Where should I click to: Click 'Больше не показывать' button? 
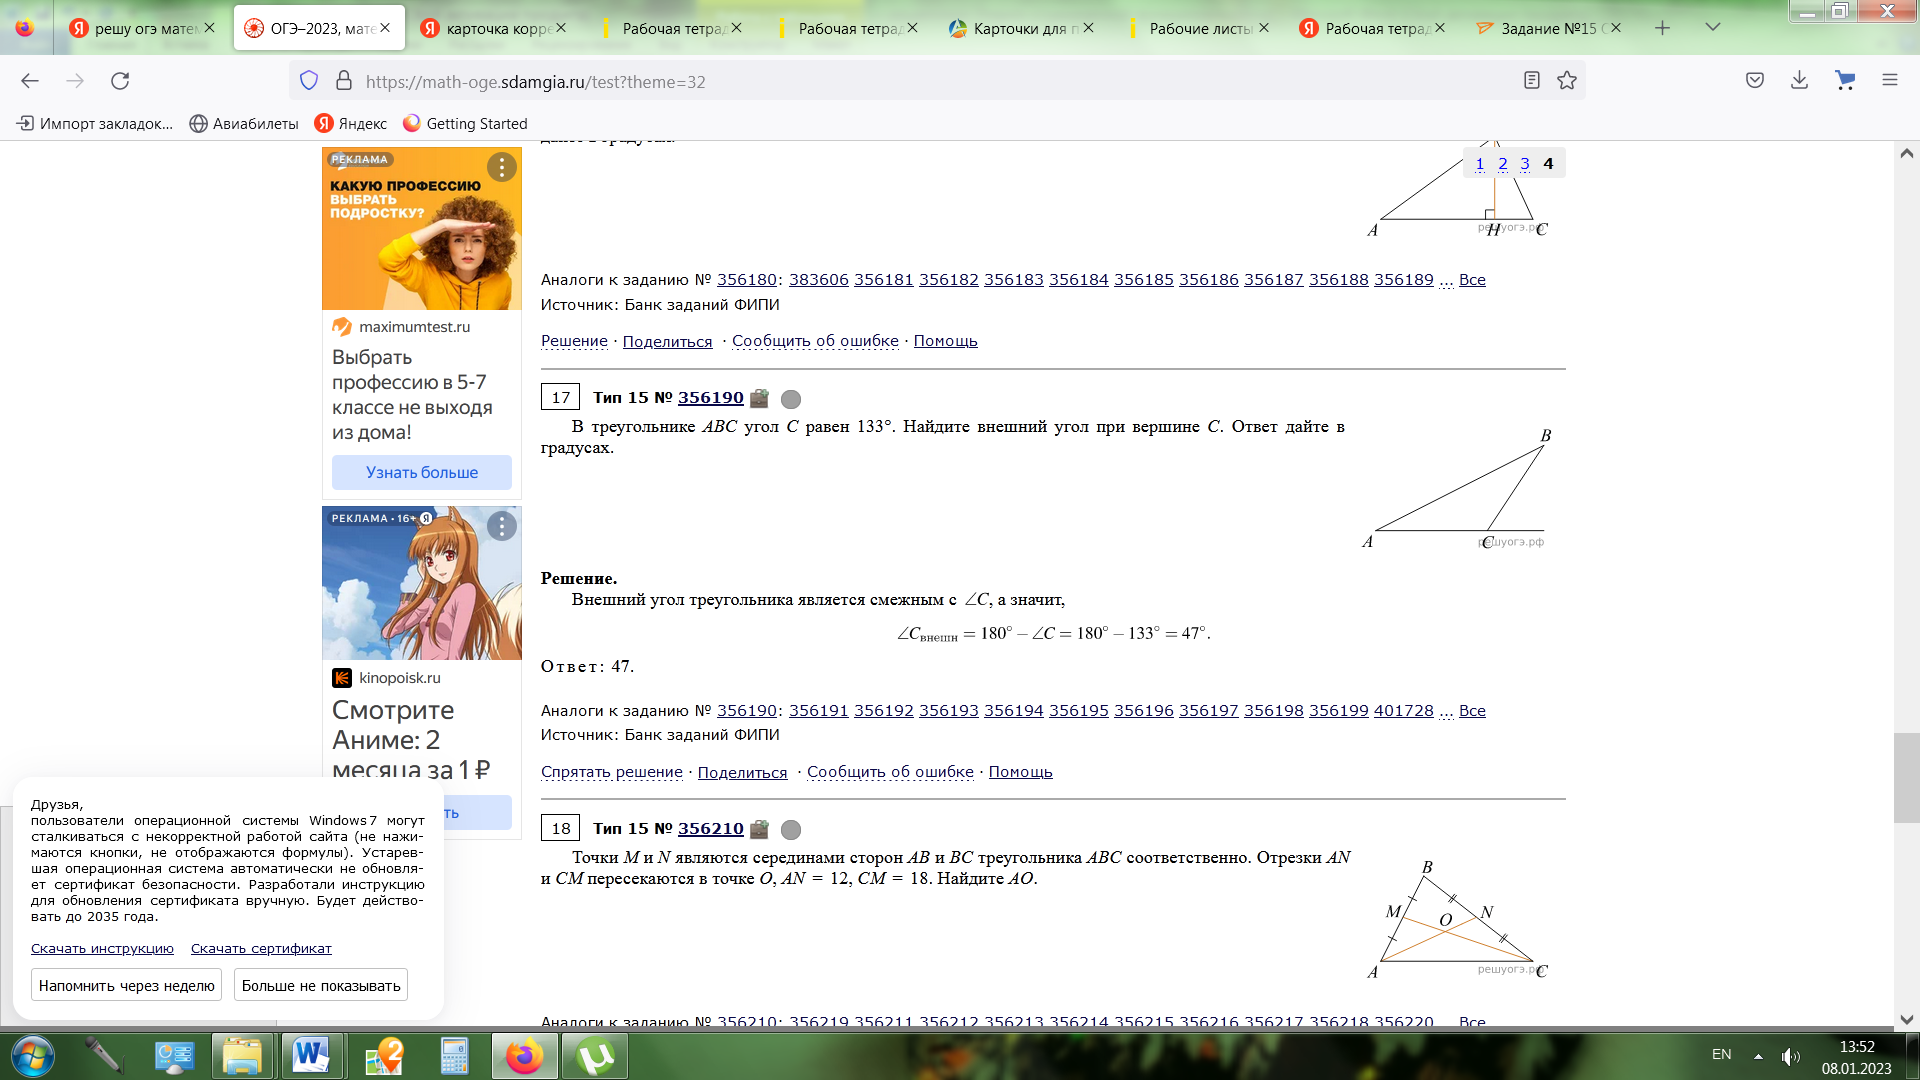(x=321, y=985)
